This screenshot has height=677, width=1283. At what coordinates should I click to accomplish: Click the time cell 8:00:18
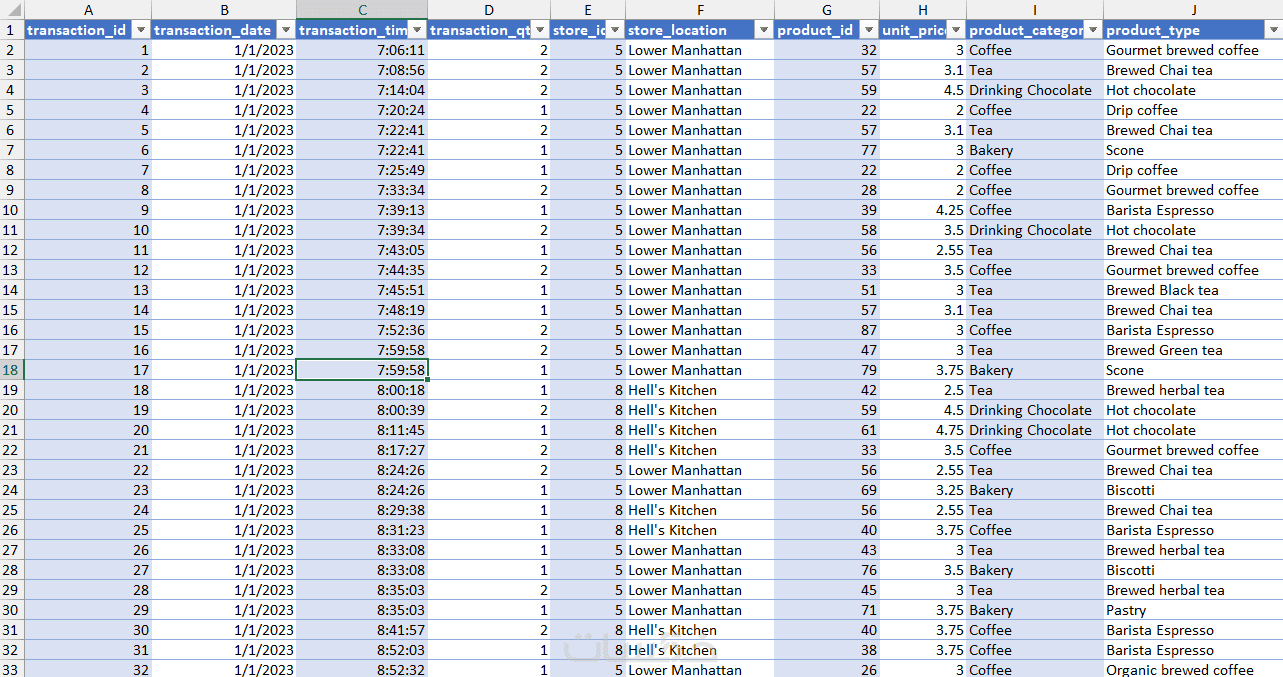click(x=362, y=390)
